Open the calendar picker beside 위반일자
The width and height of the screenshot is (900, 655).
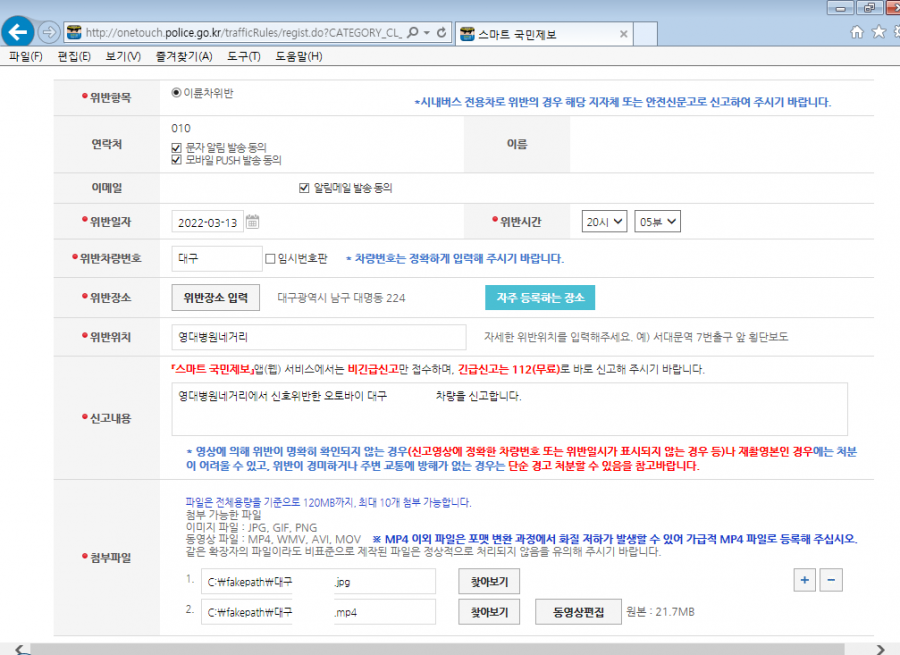253,222
